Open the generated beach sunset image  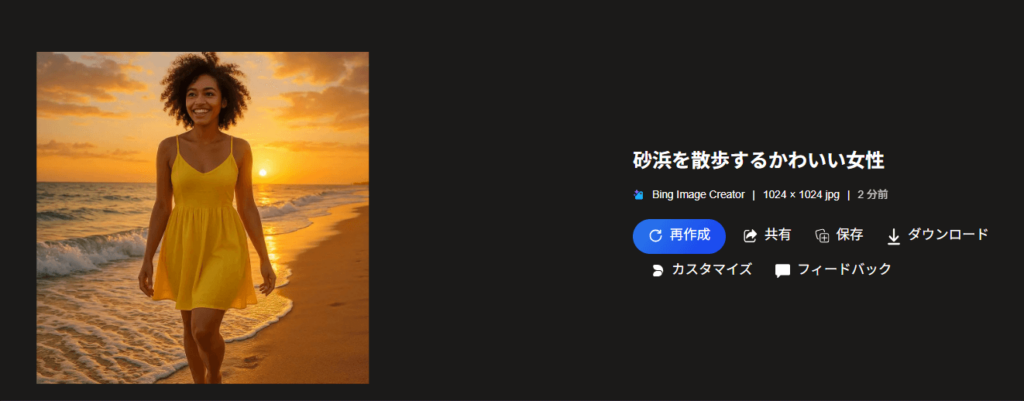[202, 217]
